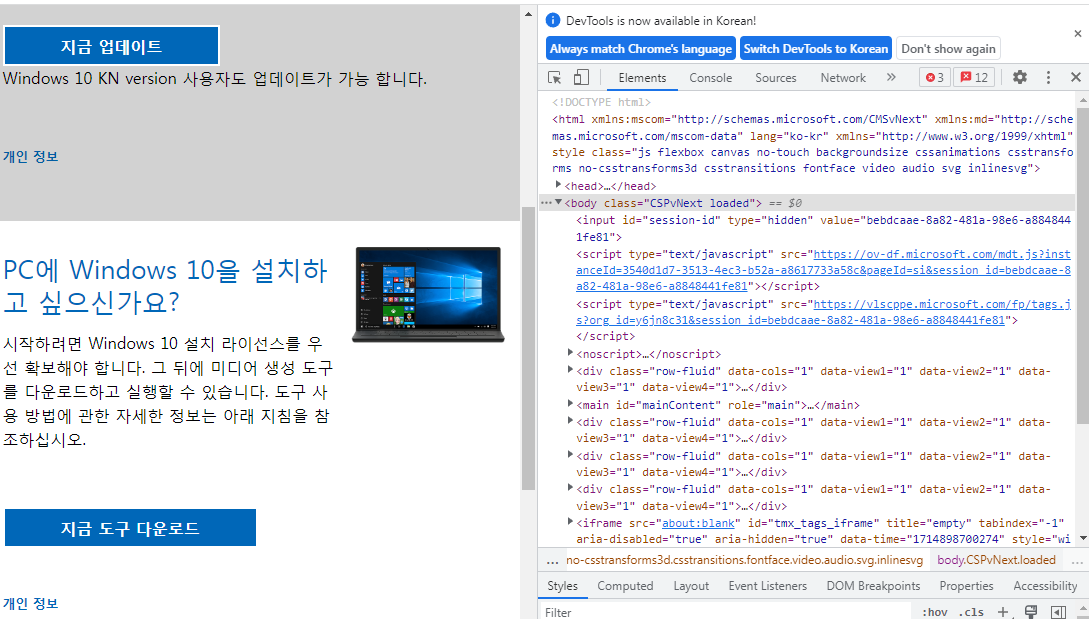Select the html breadcrumb ending in inlinesvg
The image size is (1089, 619).
[745, 560]
